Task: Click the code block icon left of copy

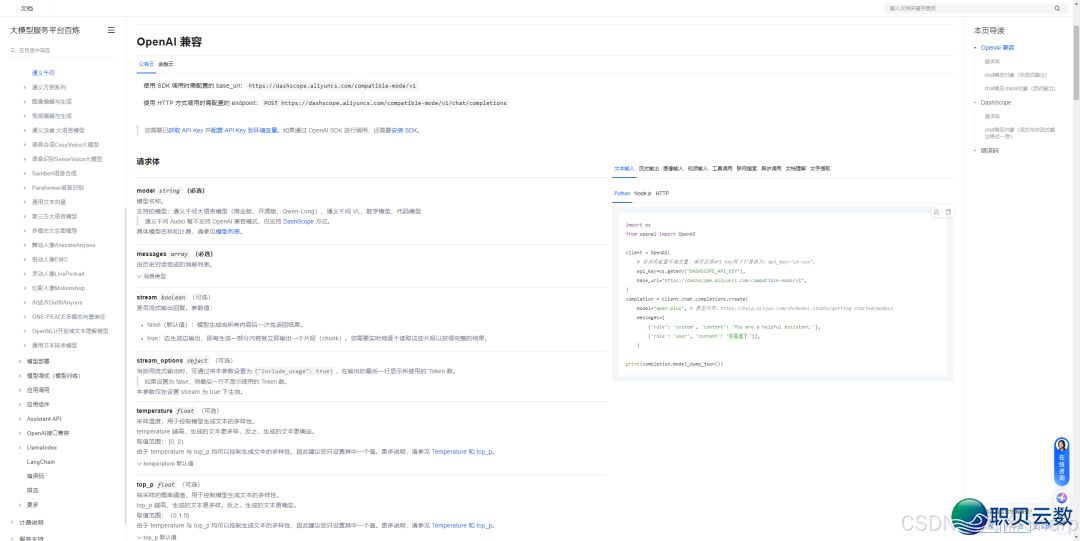Action: pyautogui.click(x=937, y=212)
